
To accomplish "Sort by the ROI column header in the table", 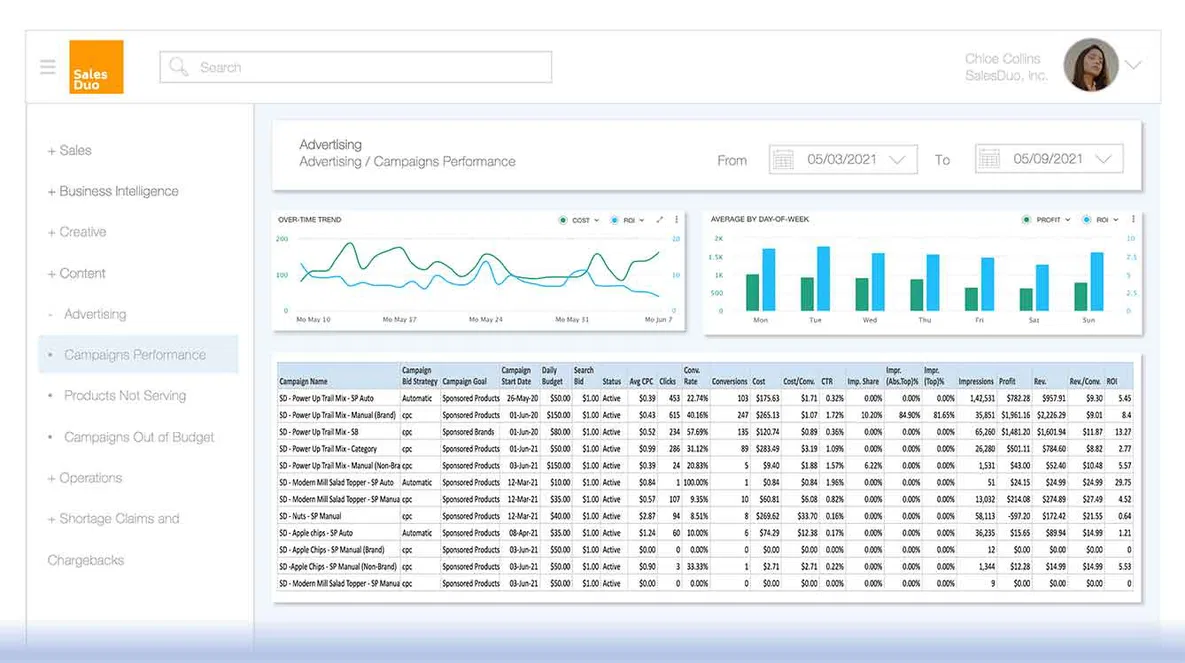I will click(x=1112, y=382).
